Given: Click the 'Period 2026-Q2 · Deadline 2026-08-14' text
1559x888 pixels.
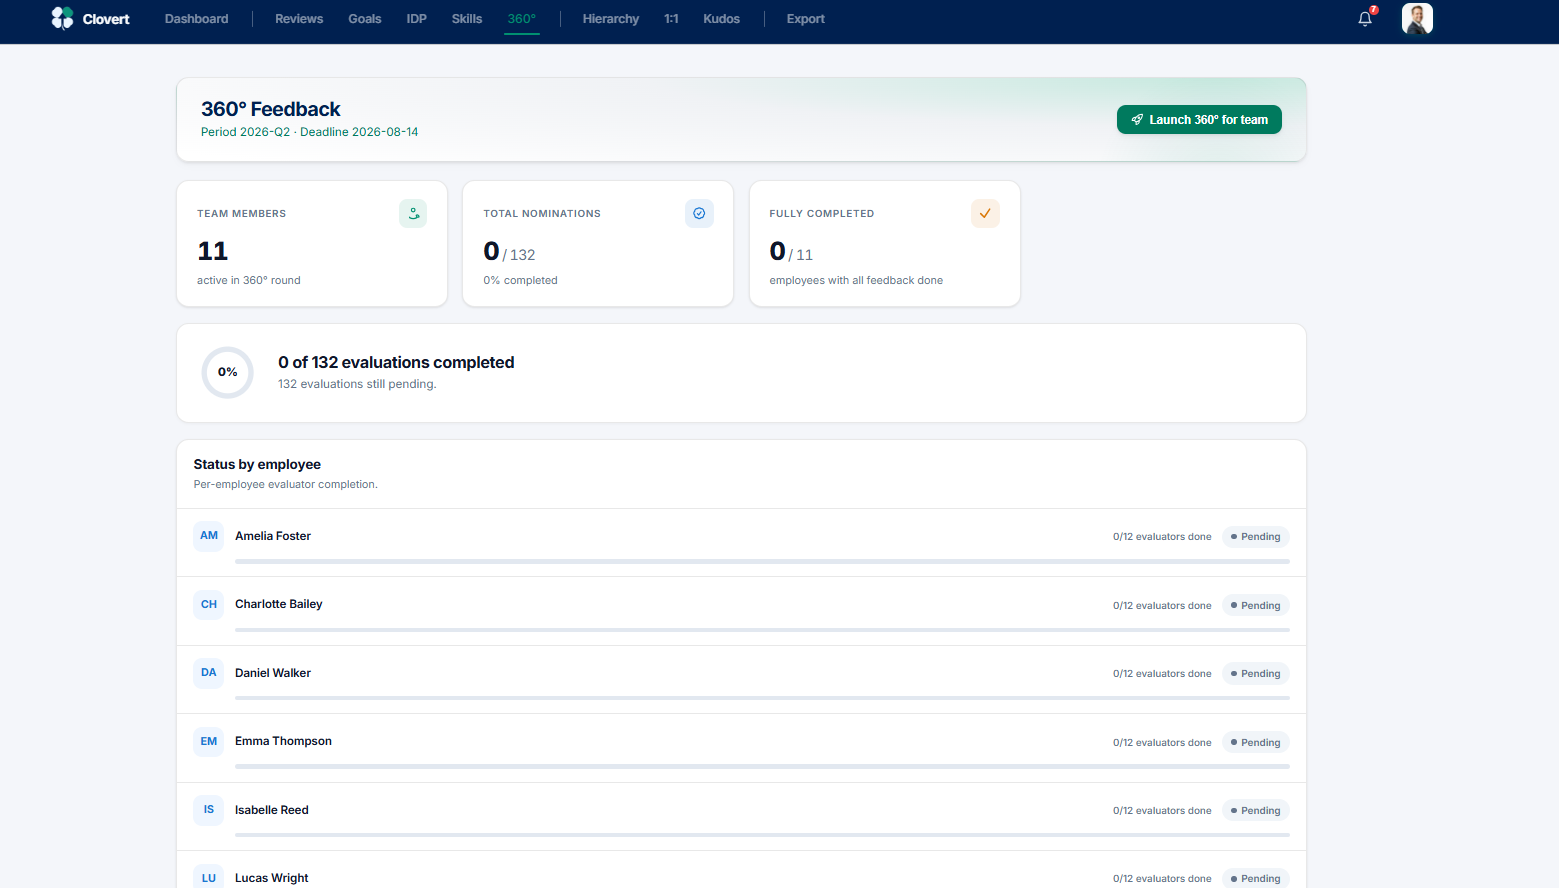Looking at the screenshot, I should point(310,132).
